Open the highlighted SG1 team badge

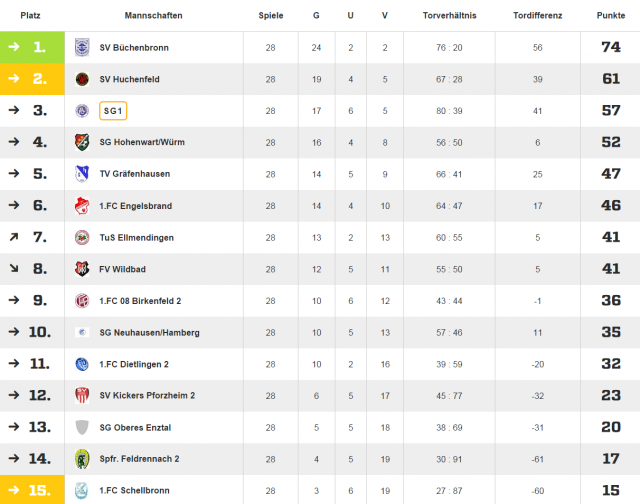tap(113, 111)
